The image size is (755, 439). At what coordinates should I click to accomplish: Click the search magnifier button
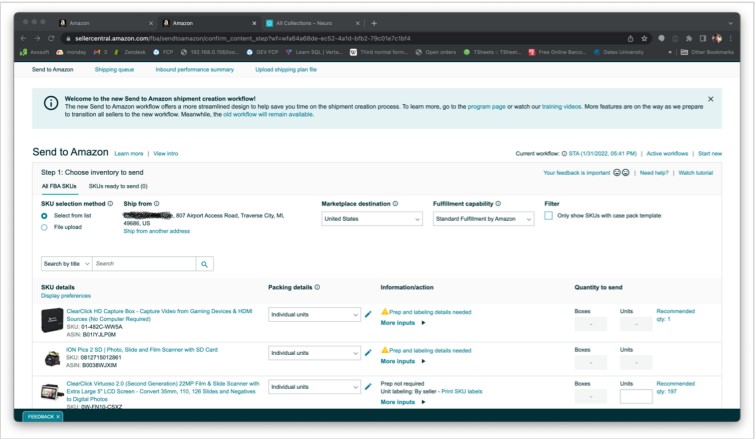point(205,264)
